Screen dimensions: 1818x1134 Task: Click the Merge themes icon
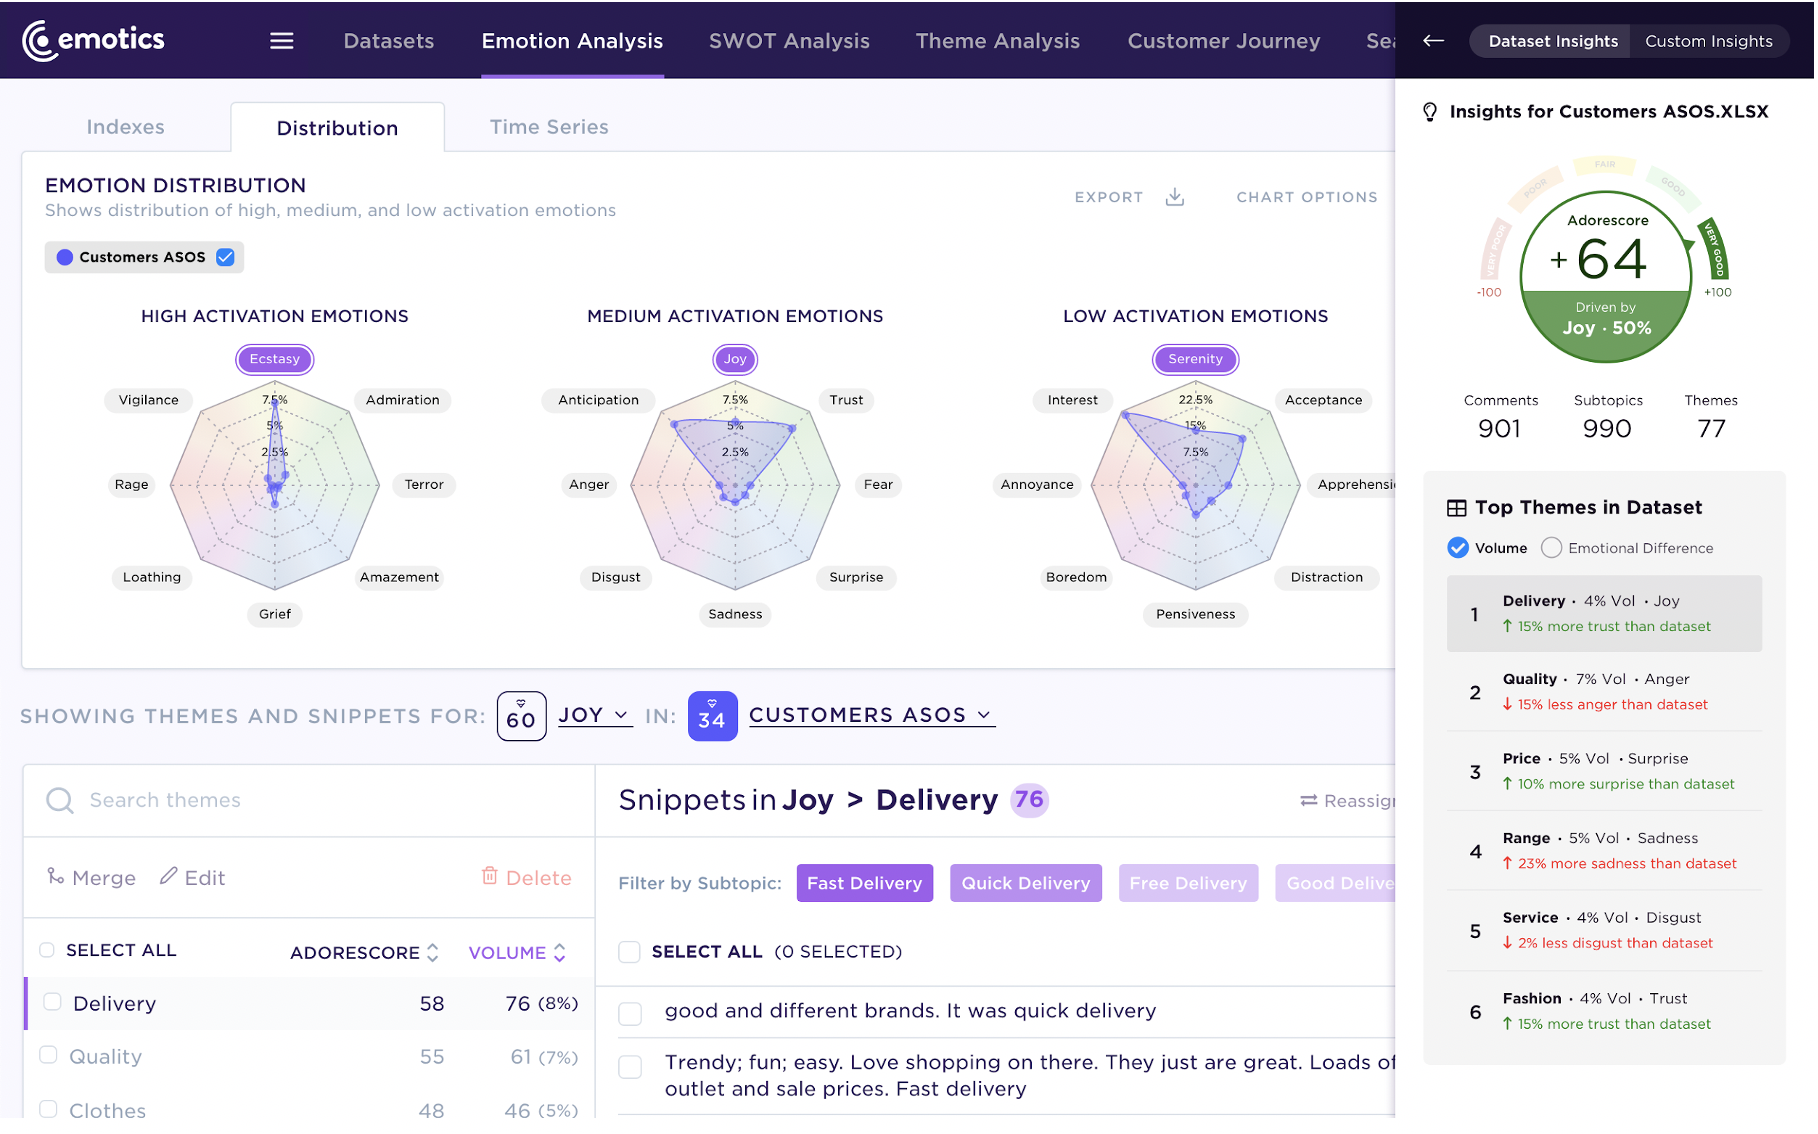click(x=56, y=877)
